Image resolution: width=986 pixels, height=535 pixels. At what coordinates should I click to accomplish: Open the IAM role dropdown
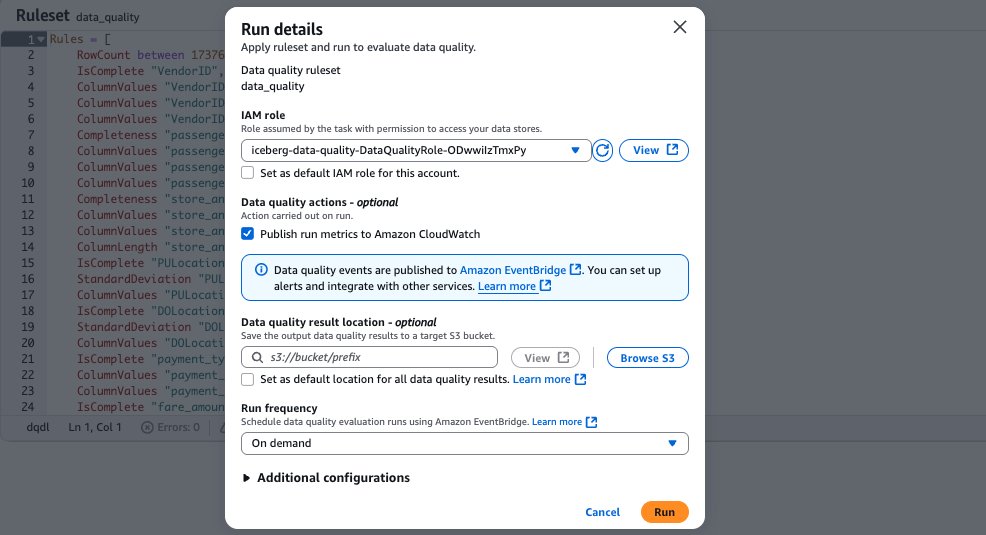416,150
